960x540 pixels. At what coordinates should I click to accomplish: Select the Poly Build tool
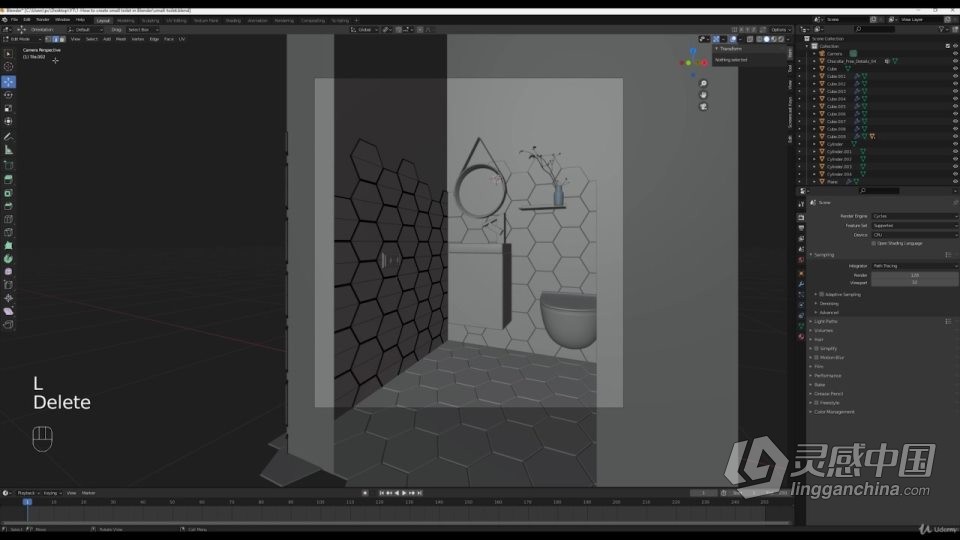pyautogui.click(x=8, y=246)
